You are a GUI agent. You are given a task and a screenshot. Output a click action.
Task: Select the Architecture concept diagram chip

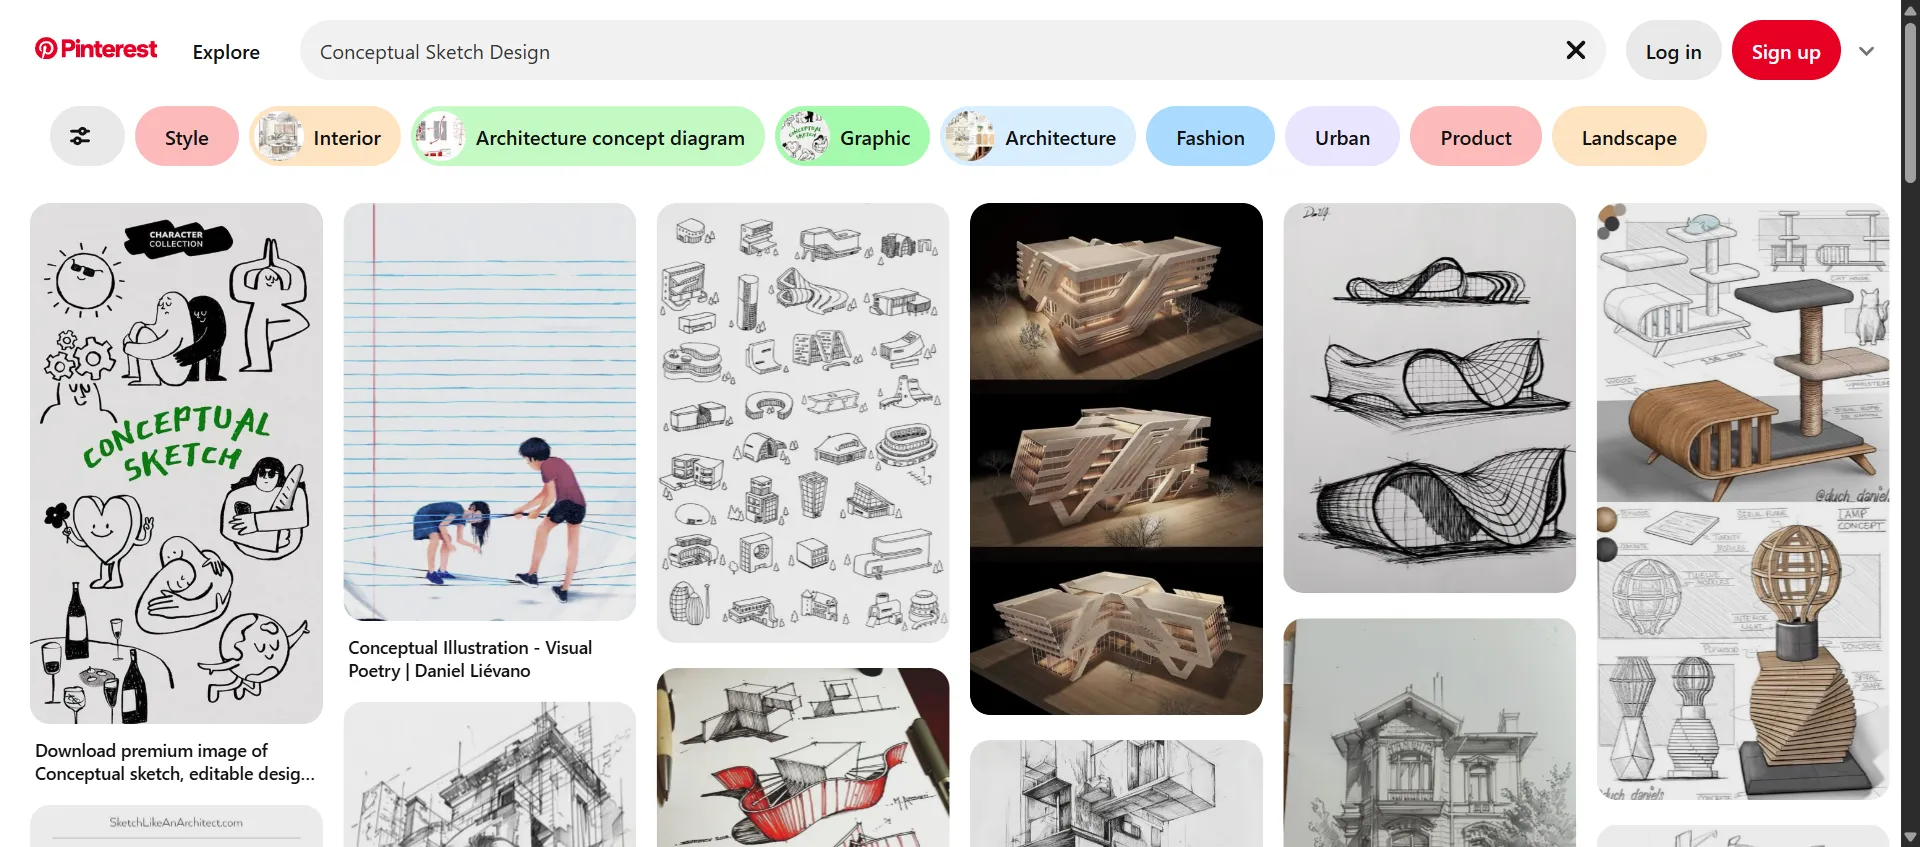point(587,137)
